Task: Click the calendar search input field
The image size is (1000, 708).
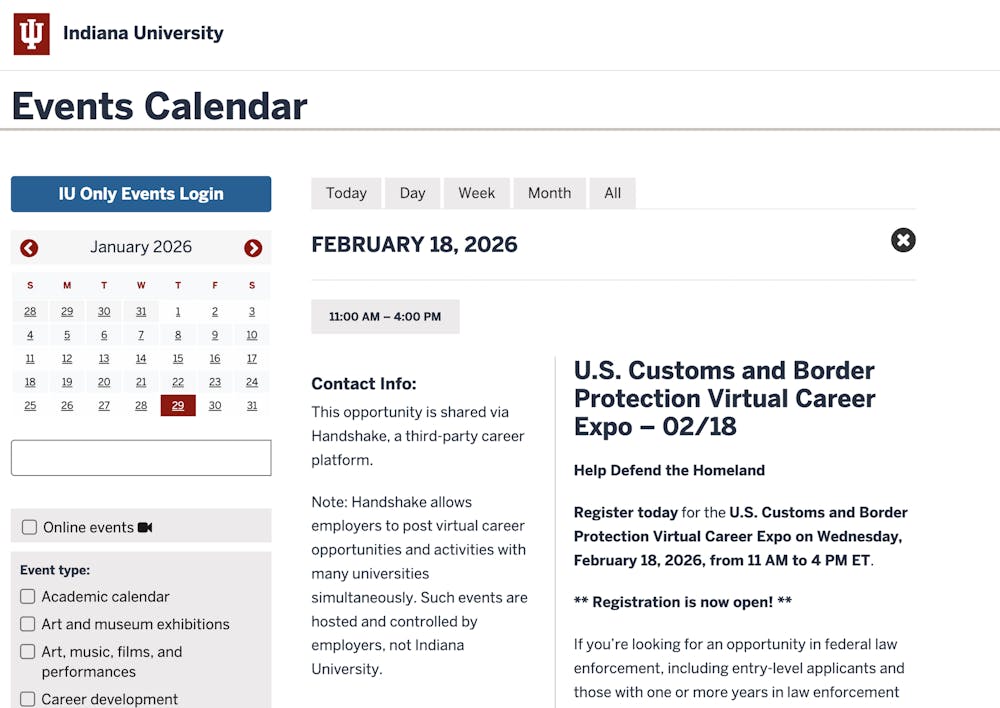Action: click(141, 458)
